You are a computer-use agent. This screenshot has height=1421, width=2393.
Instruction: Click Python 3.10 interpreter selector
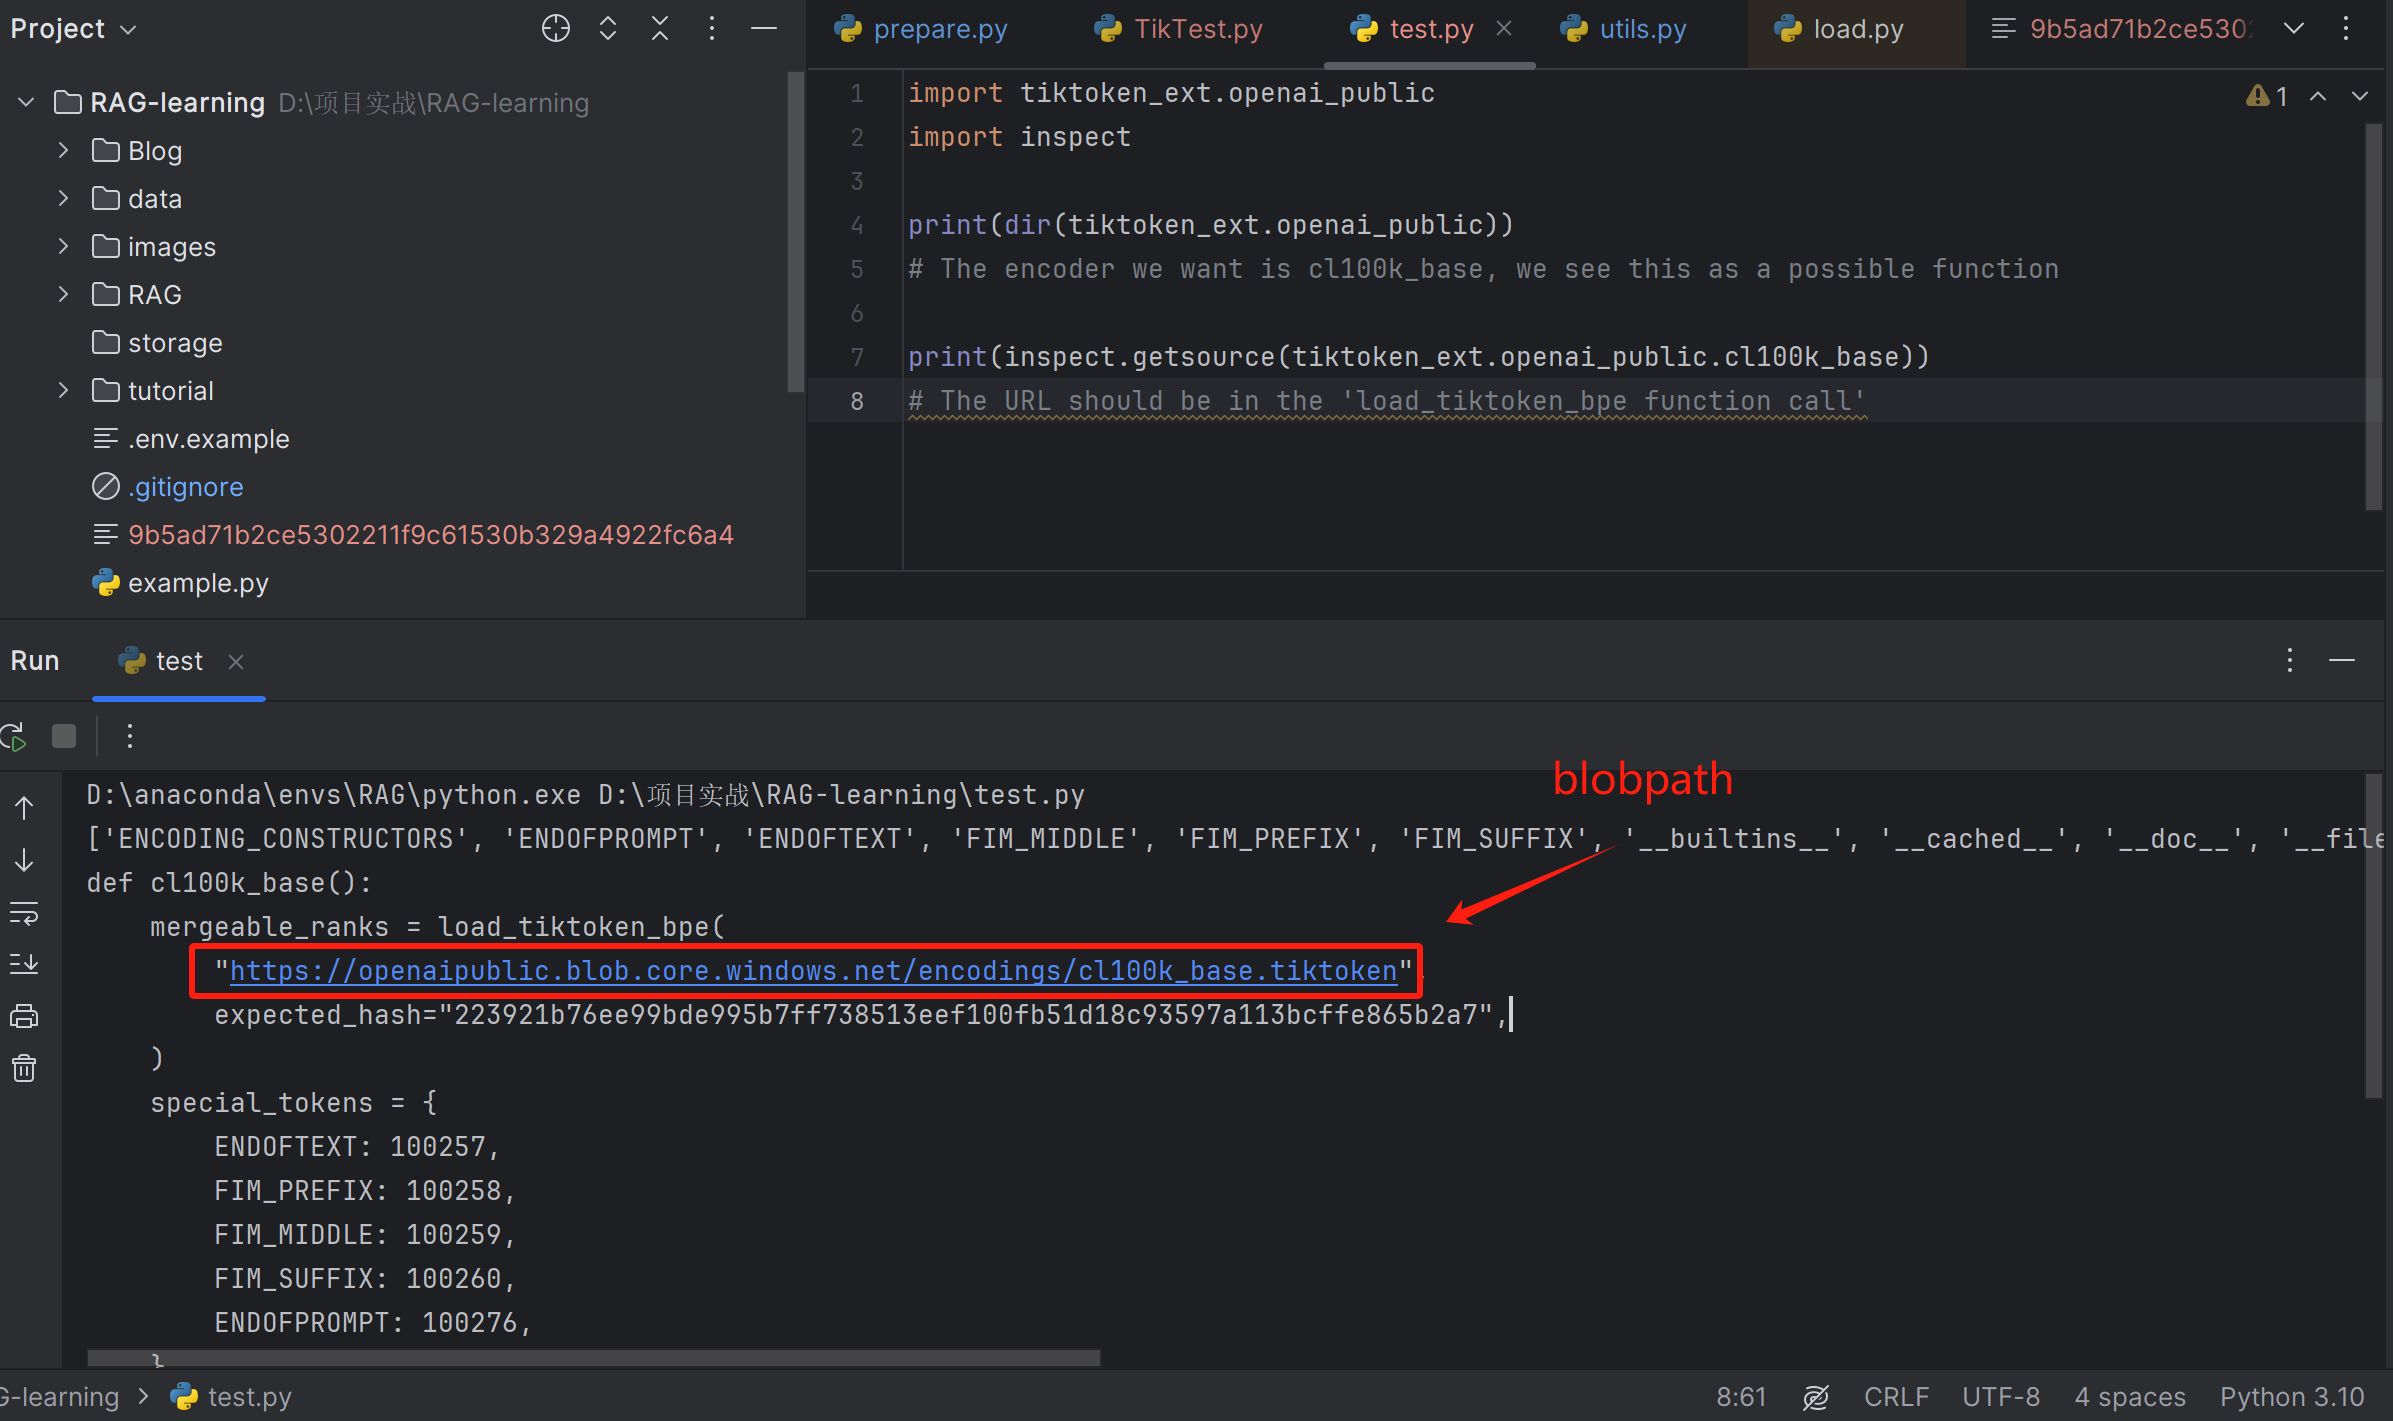pos(2292,1397)
